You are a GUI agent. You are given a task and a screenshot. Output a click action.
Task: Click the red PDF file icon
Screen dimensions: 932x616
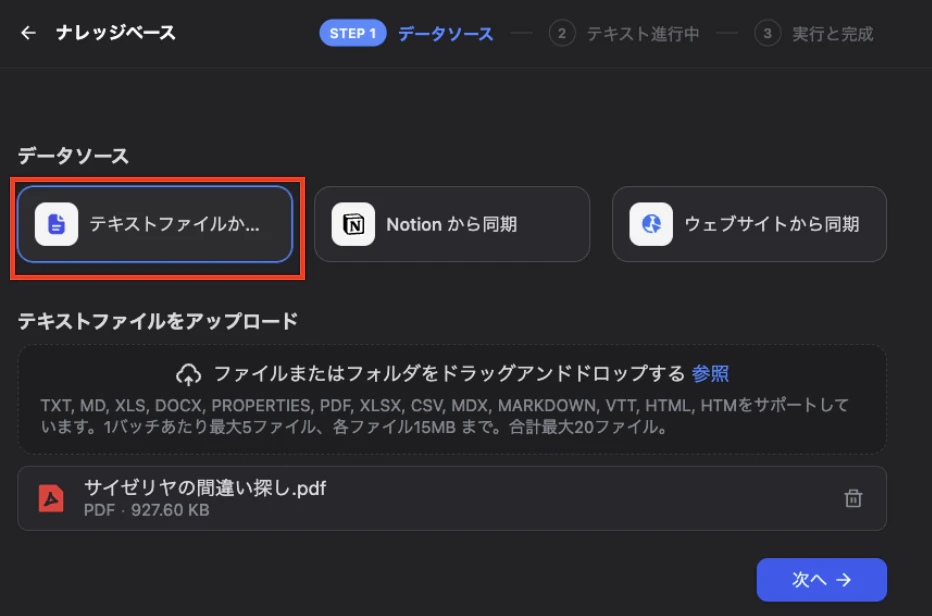coord(51,498)
